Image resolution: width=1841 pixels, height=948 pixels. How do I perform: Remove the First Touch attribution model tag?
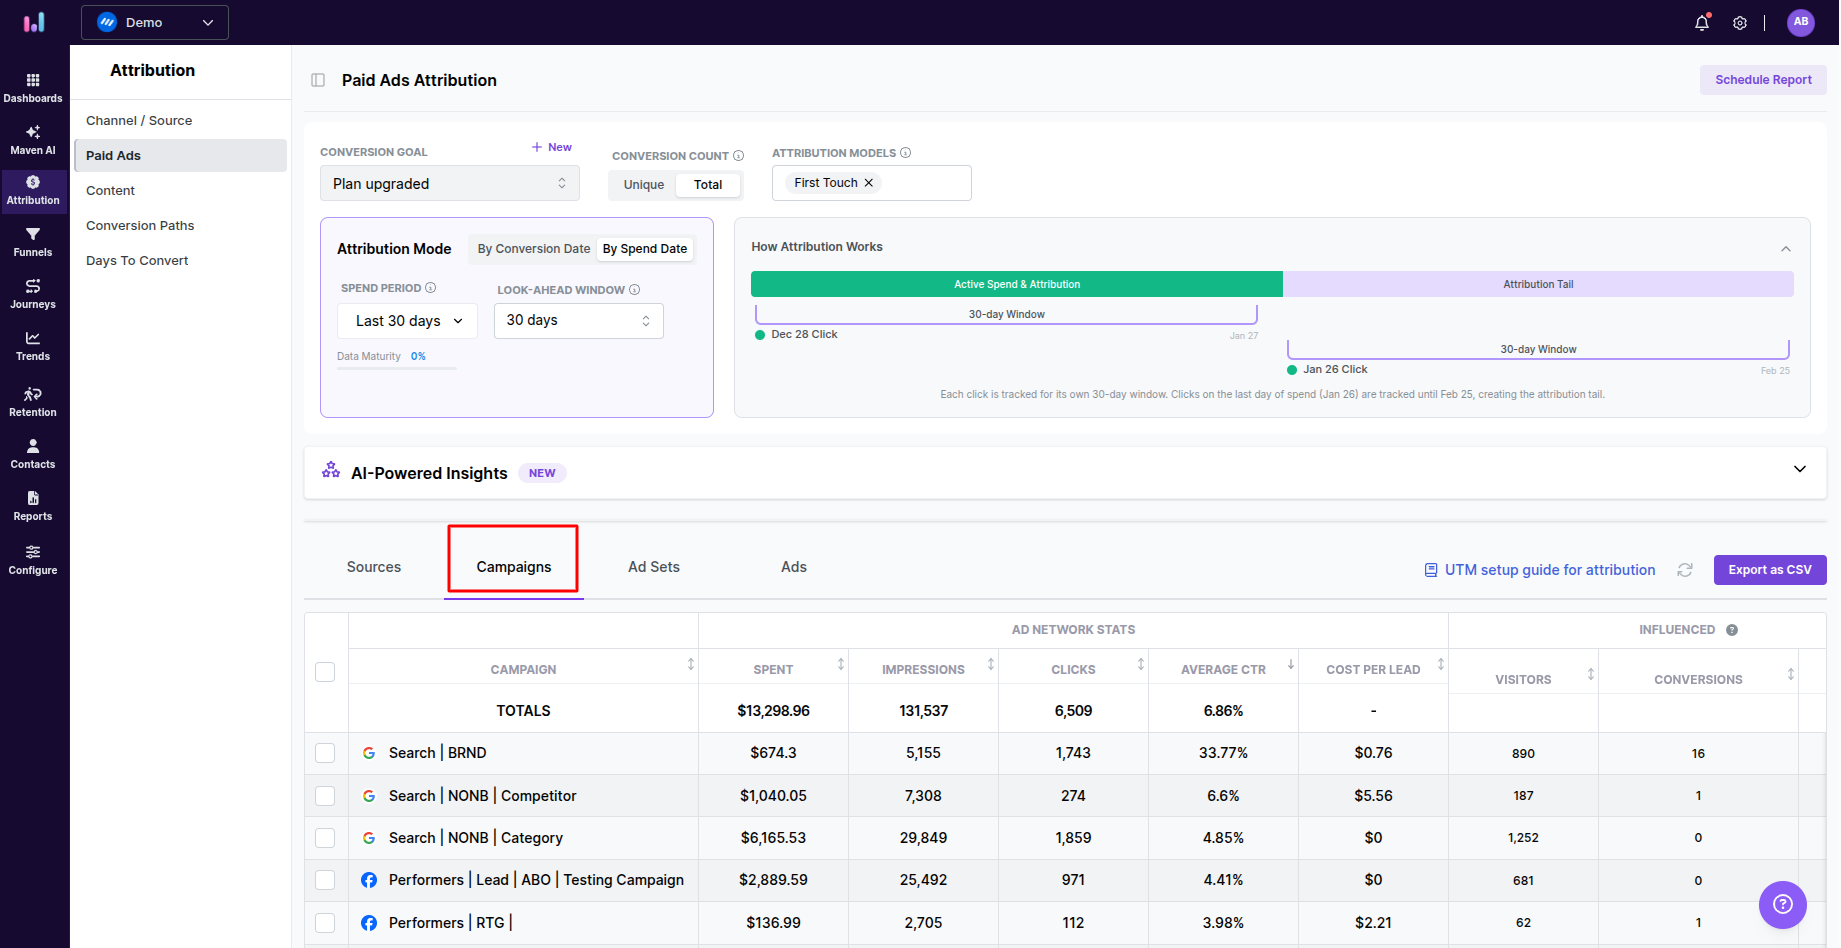(869, 183)
